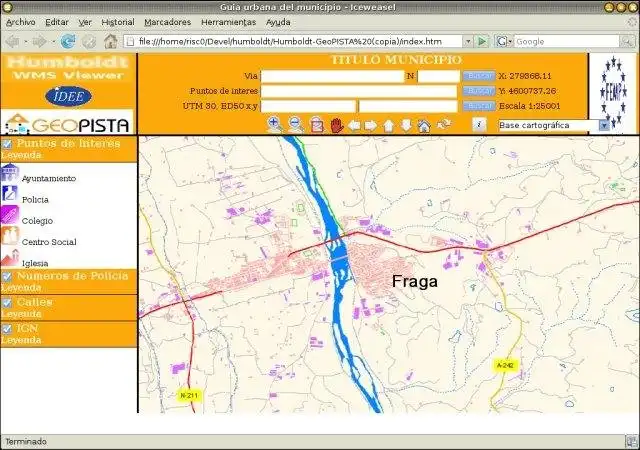Click the Via street name field

[x=332, y=76]
